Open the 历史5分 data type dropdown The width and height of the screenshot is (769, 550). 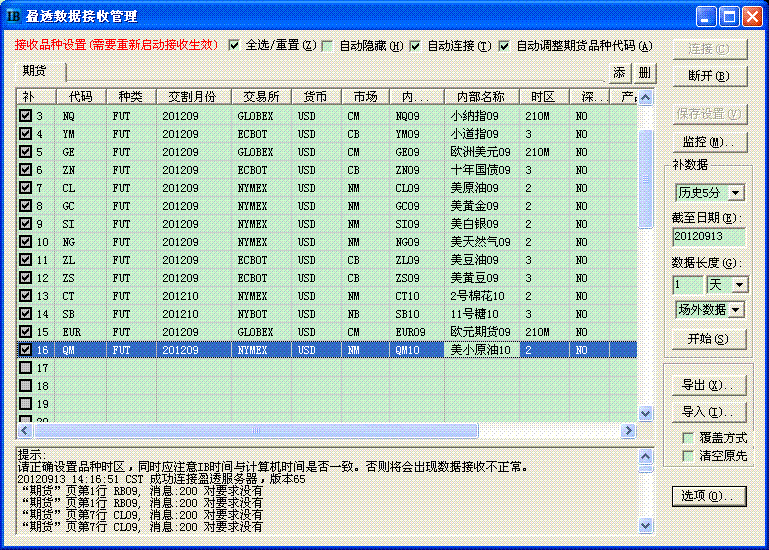pyautogui.click(x=736, y=192)
